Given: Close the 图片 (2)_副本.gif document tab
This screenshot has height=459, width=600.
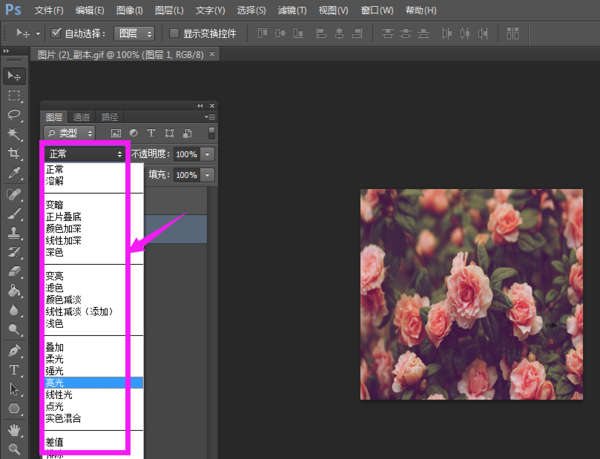Looking at the screenshot, I should coord(212,55).
